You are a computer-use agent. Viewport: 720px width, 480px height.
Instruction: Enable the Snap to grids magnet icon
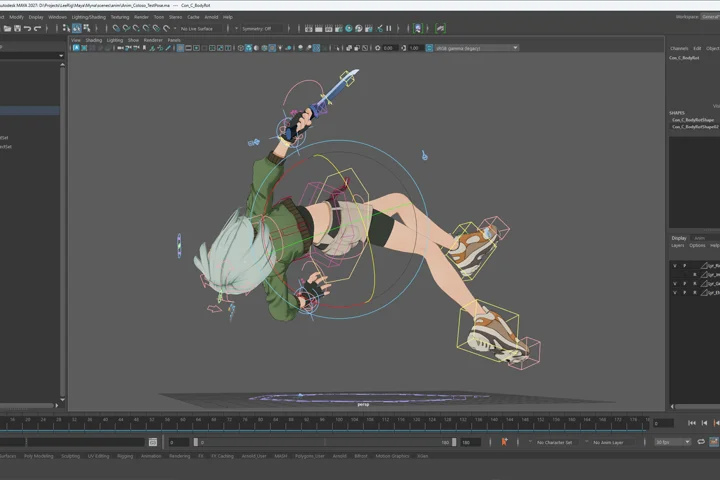point(116,28)
